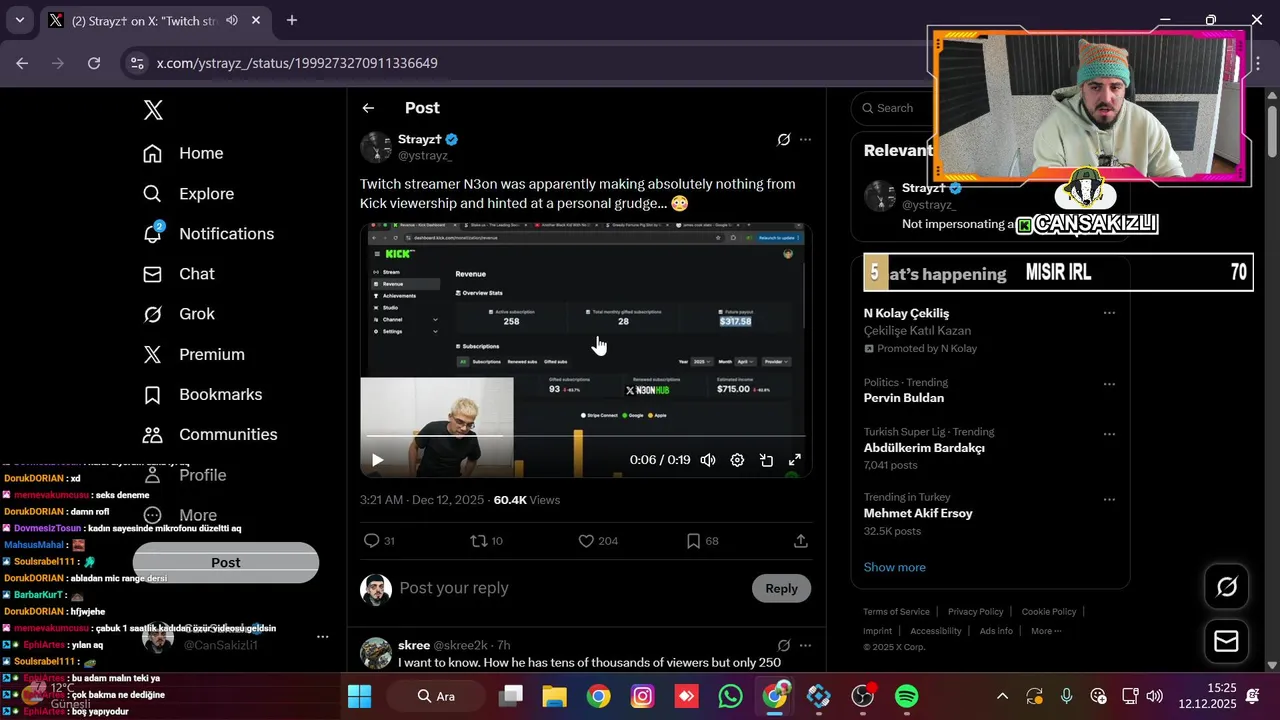Open floating messages envelope button
This screenshot has height=720, width=1280.
click(1227, 641)
